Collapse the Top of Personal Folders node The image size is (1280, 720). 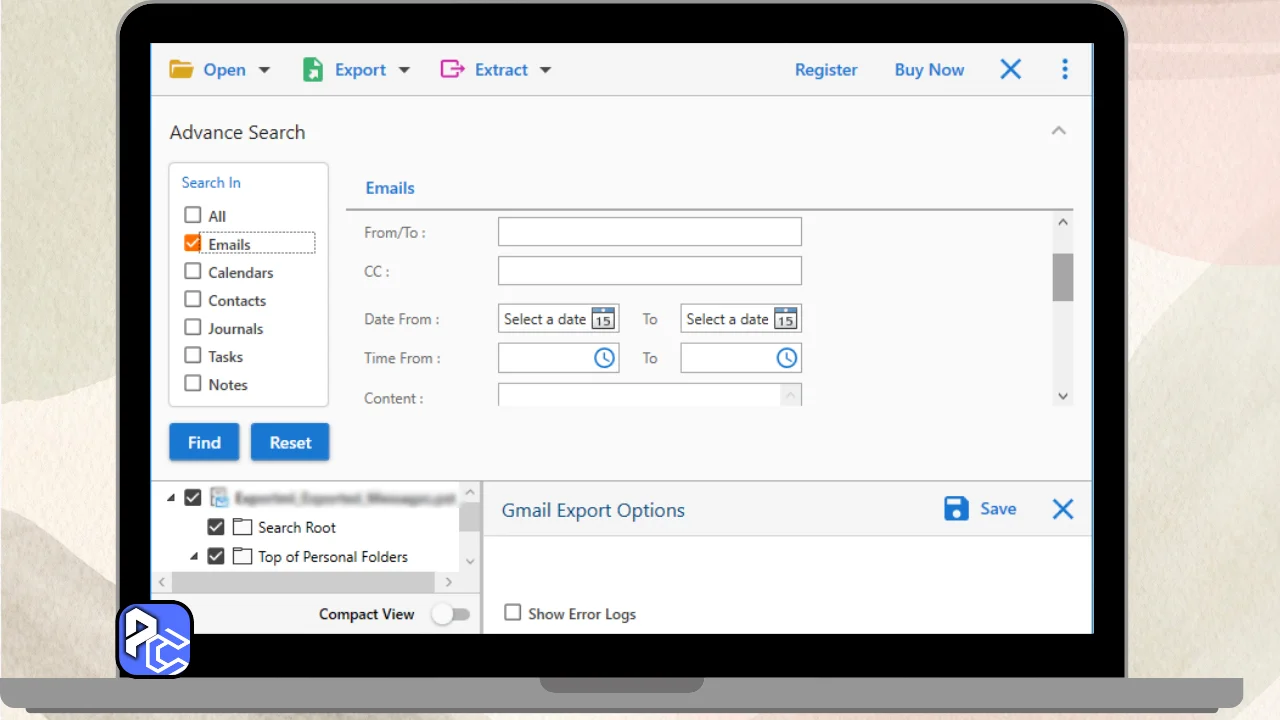[x=194, y=556]
